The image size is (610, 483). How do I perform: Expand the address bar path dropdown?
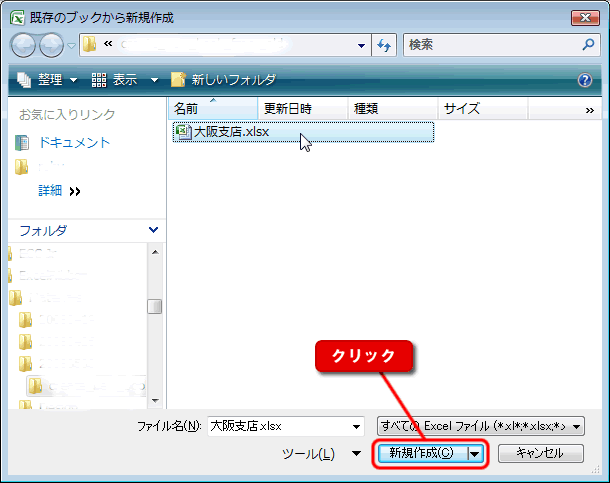click(361, 45)
